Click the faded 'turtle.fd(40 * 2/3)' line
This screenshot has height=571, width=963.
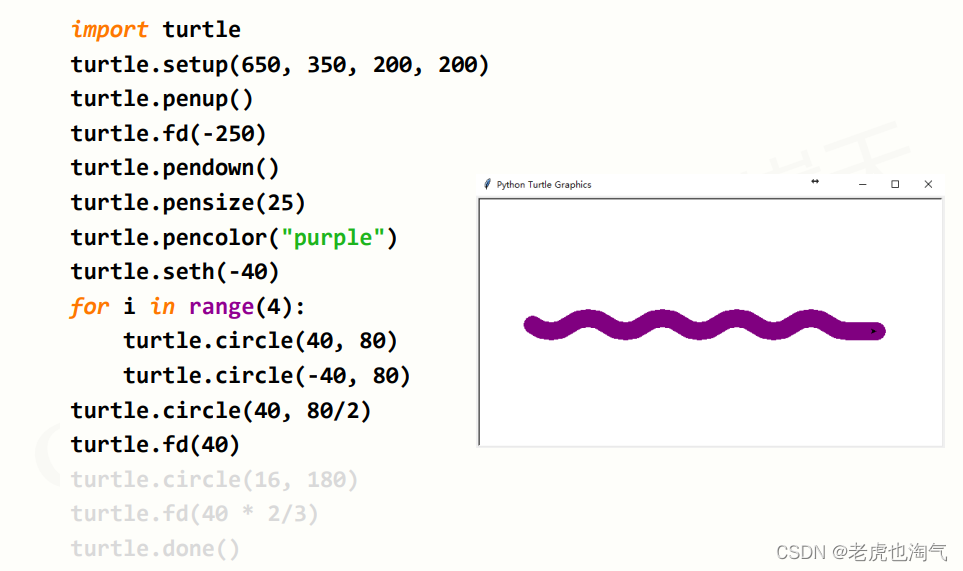(194, 513)
